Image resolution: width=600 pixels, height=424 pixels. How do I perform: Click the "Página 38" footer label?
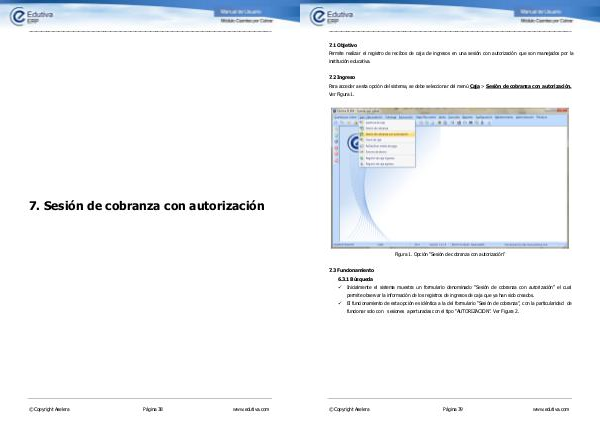(153, 409)
